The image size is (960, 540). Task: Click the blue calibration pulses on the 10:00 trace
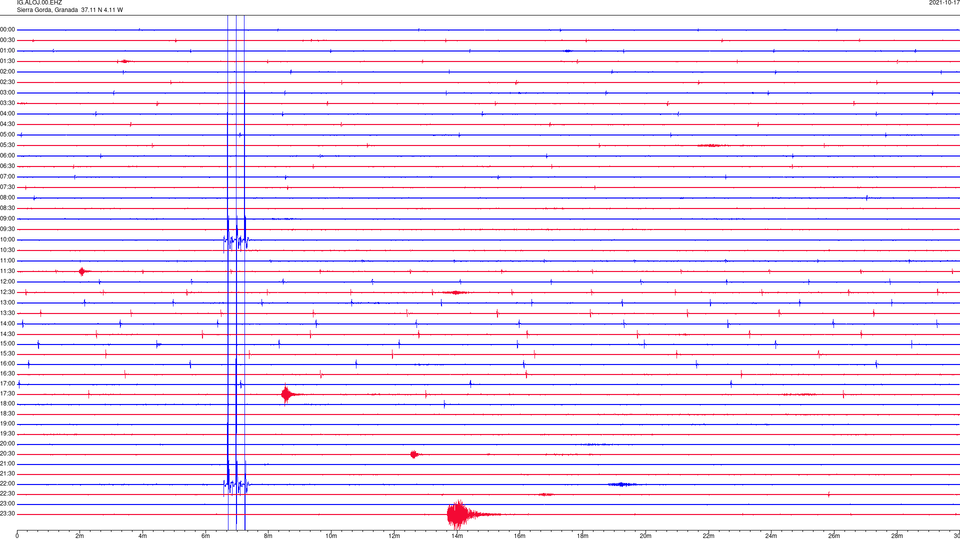coord(236,240)
